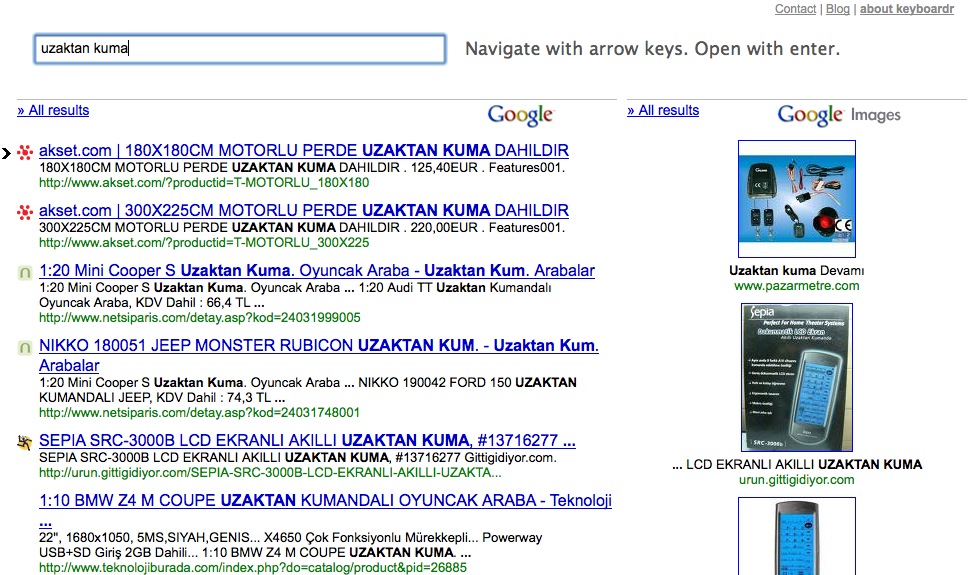Image resolution: width=977 pixels, height=575 pixels.
Task: Open the Blog link
Action: (x=837, y=9)
